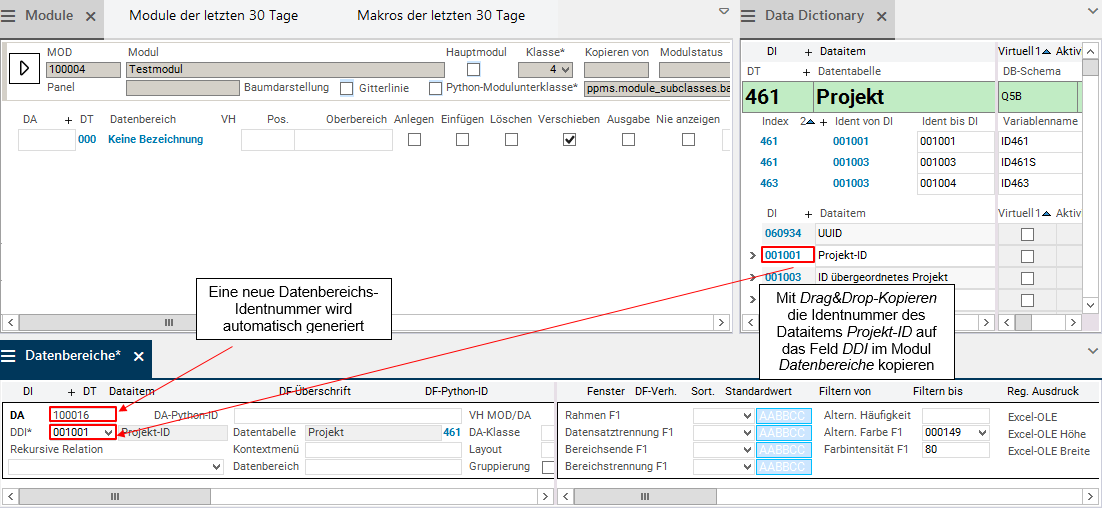Click the DA field containing 100016
1103x509 pixels.
pos(83,415)
